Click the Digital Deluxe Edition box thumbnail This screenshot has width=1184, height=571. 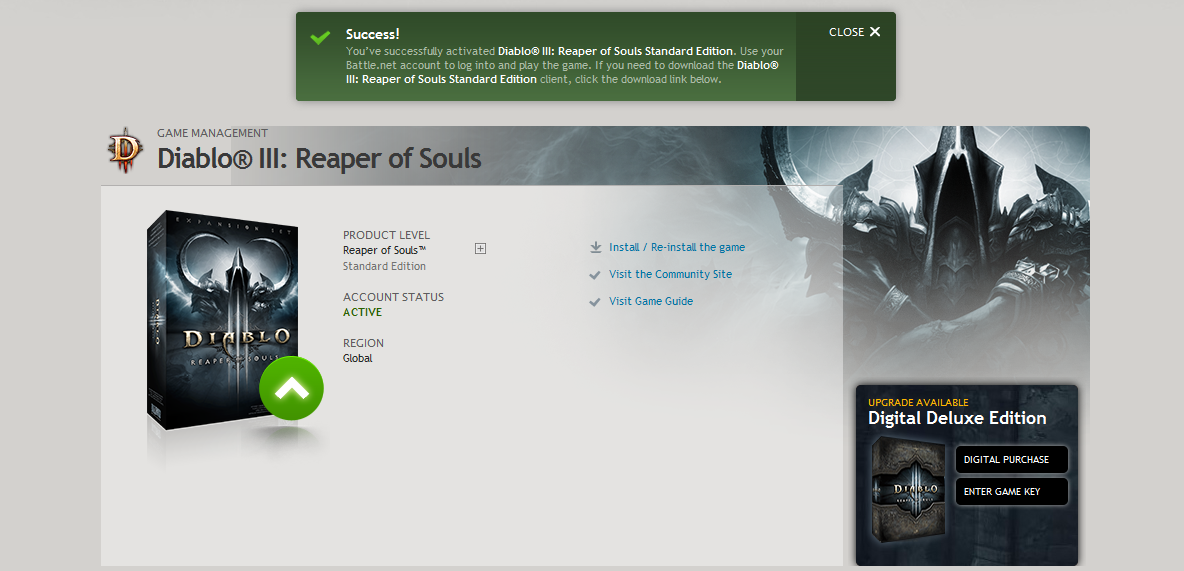click(x=908, y=489)
